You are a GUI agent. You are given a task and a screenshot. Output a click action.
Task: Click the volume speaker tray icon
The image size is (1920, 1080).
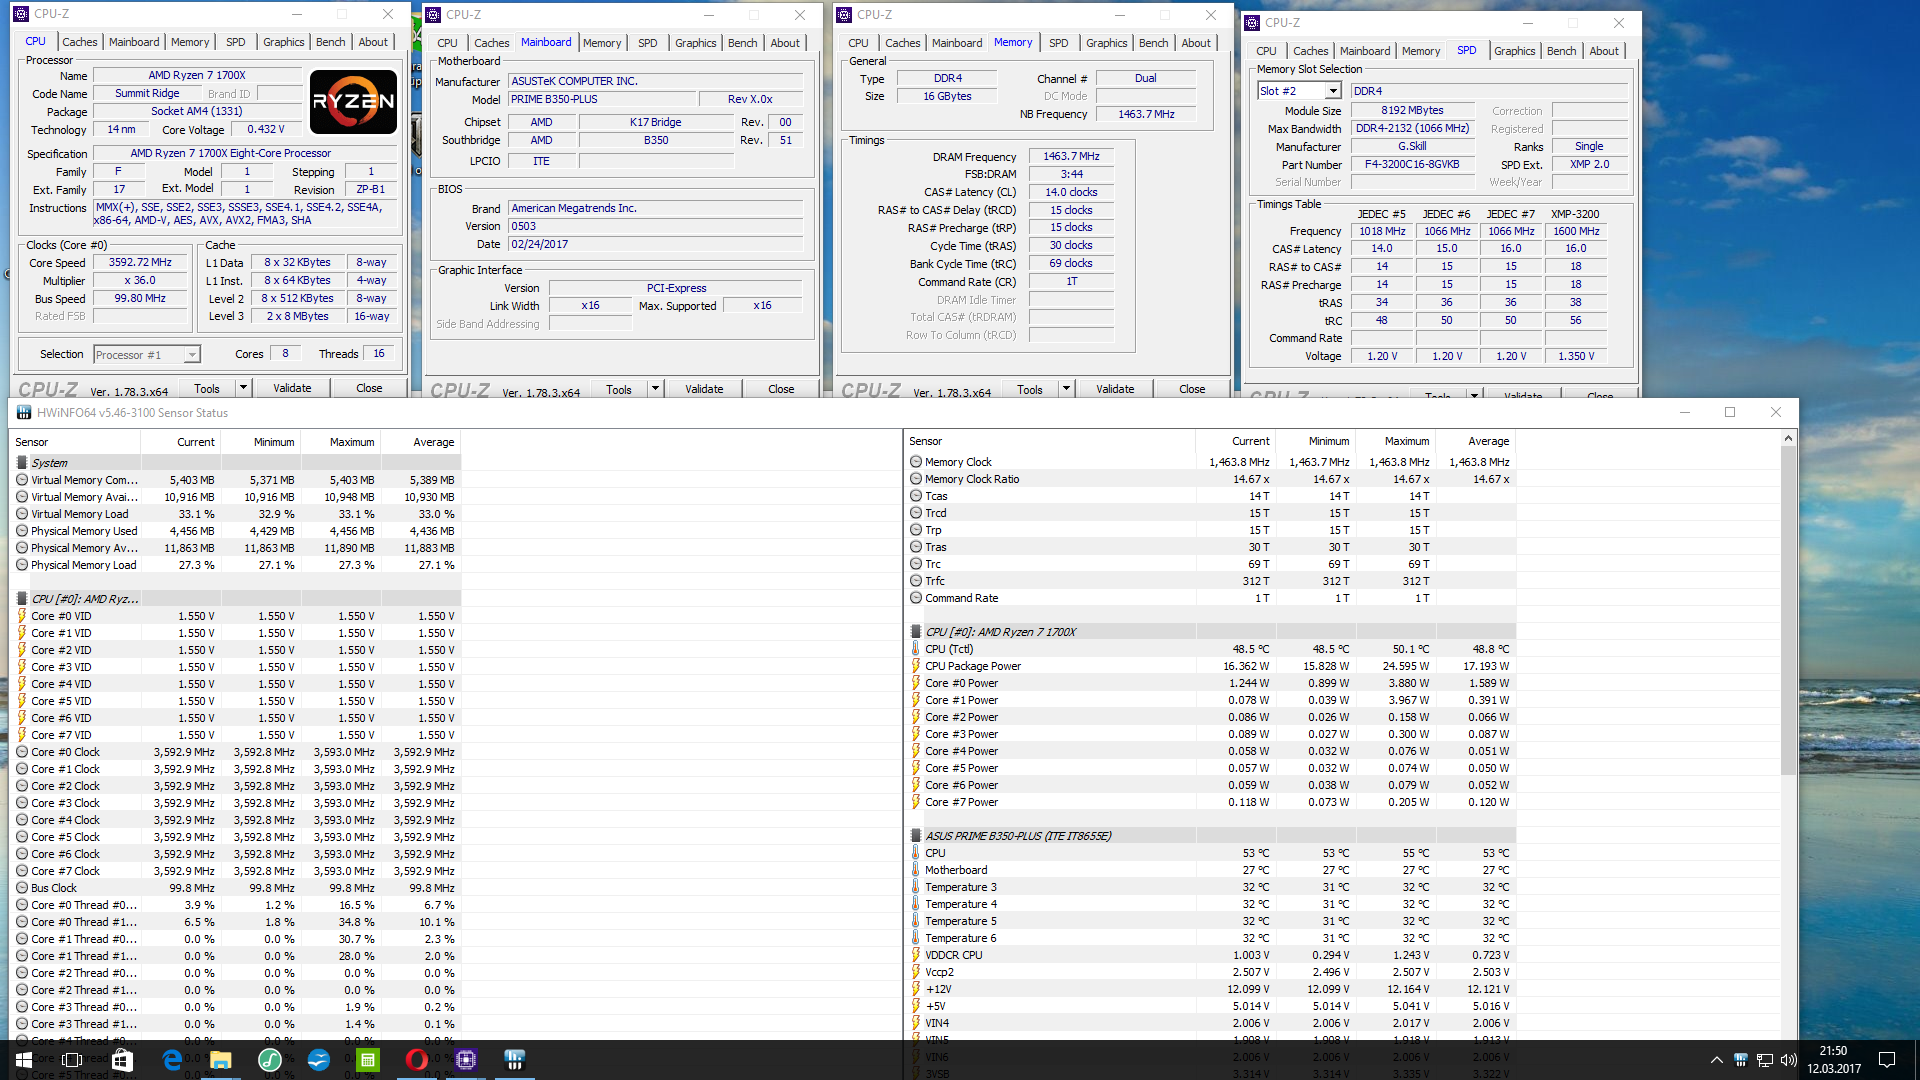pos(1788,1059)
